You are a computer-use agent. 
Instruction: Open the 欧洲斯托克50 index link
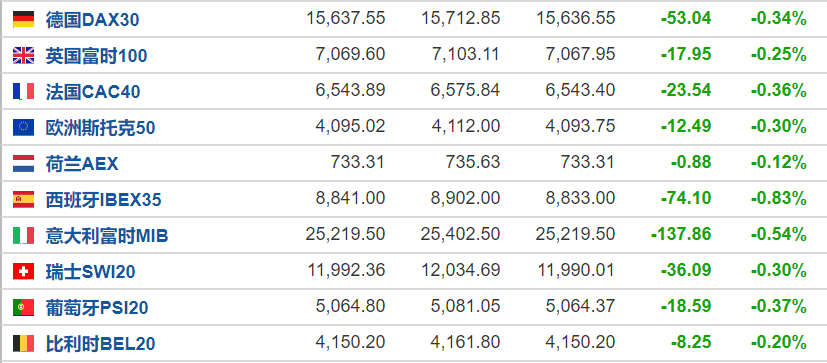pos(100,128)
